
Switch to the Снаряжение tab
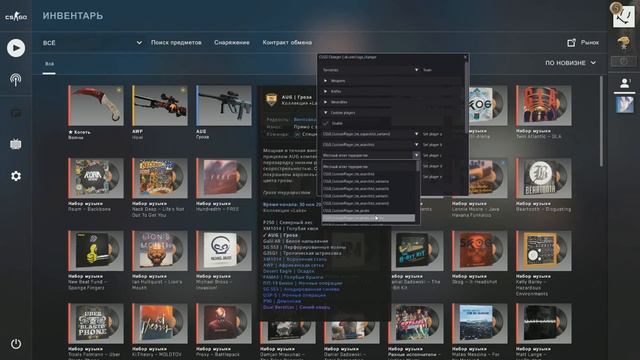pyautogui.click(x=232, y=42)
